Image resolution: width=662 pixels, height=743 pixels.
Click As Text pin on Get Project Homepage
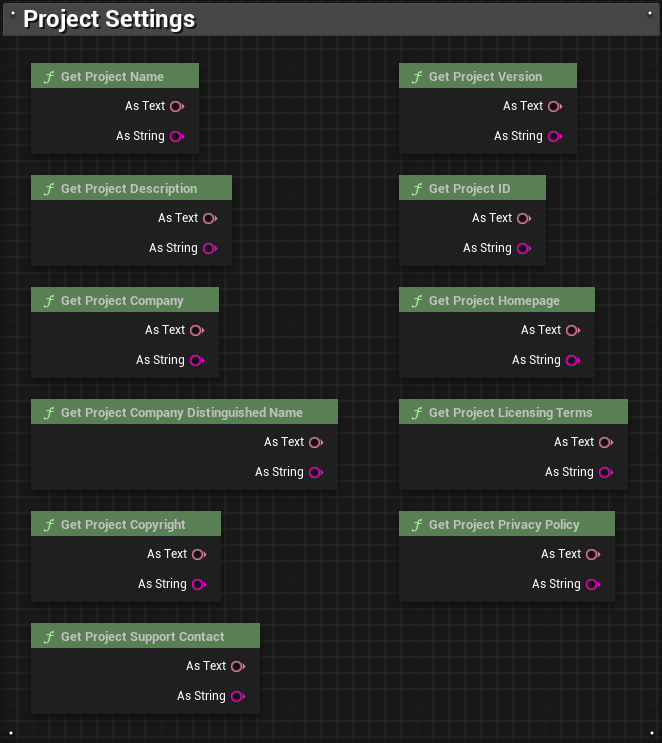(x=573, y=330)
